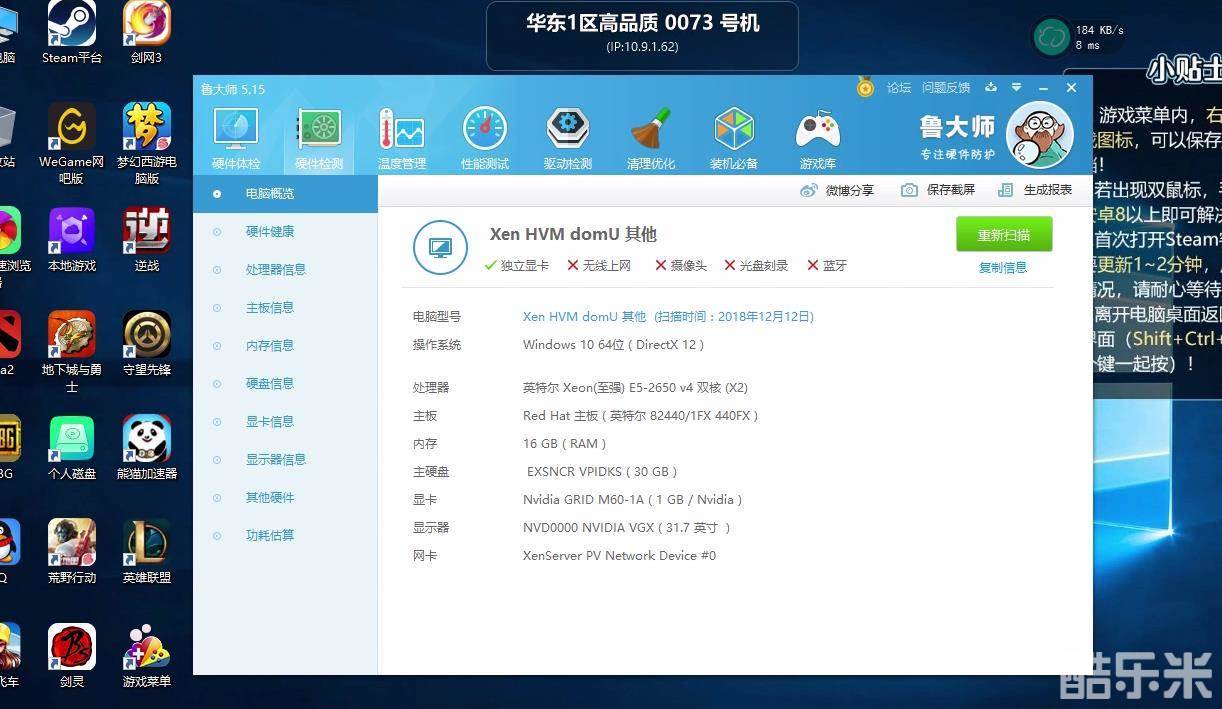Screen dimensions: 1222x709
Task: Click the 复制信息 copy info link
Action: (x=1003, y=268)
